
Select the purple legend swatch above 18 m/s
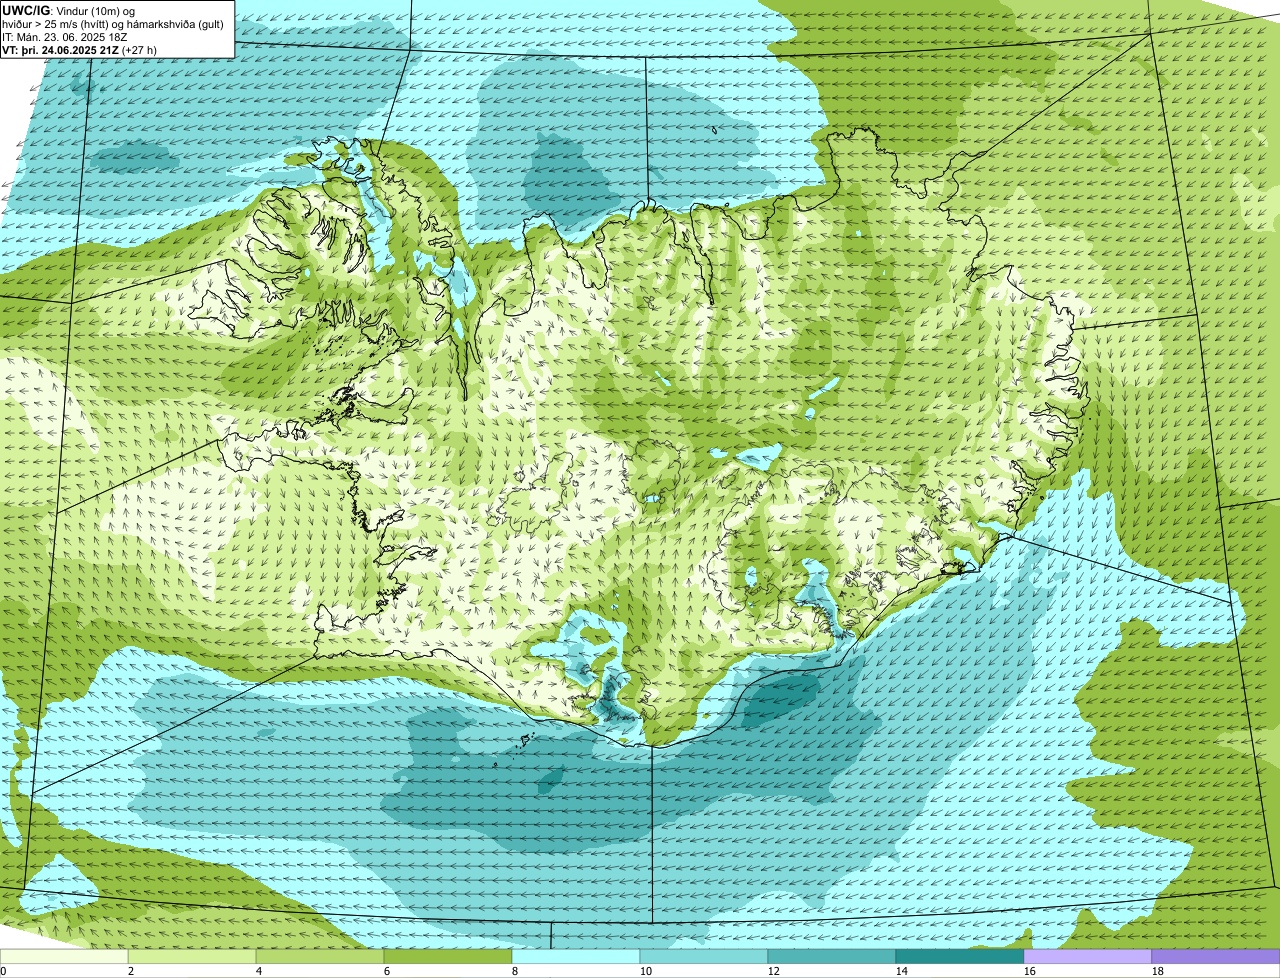[1216, 956]
